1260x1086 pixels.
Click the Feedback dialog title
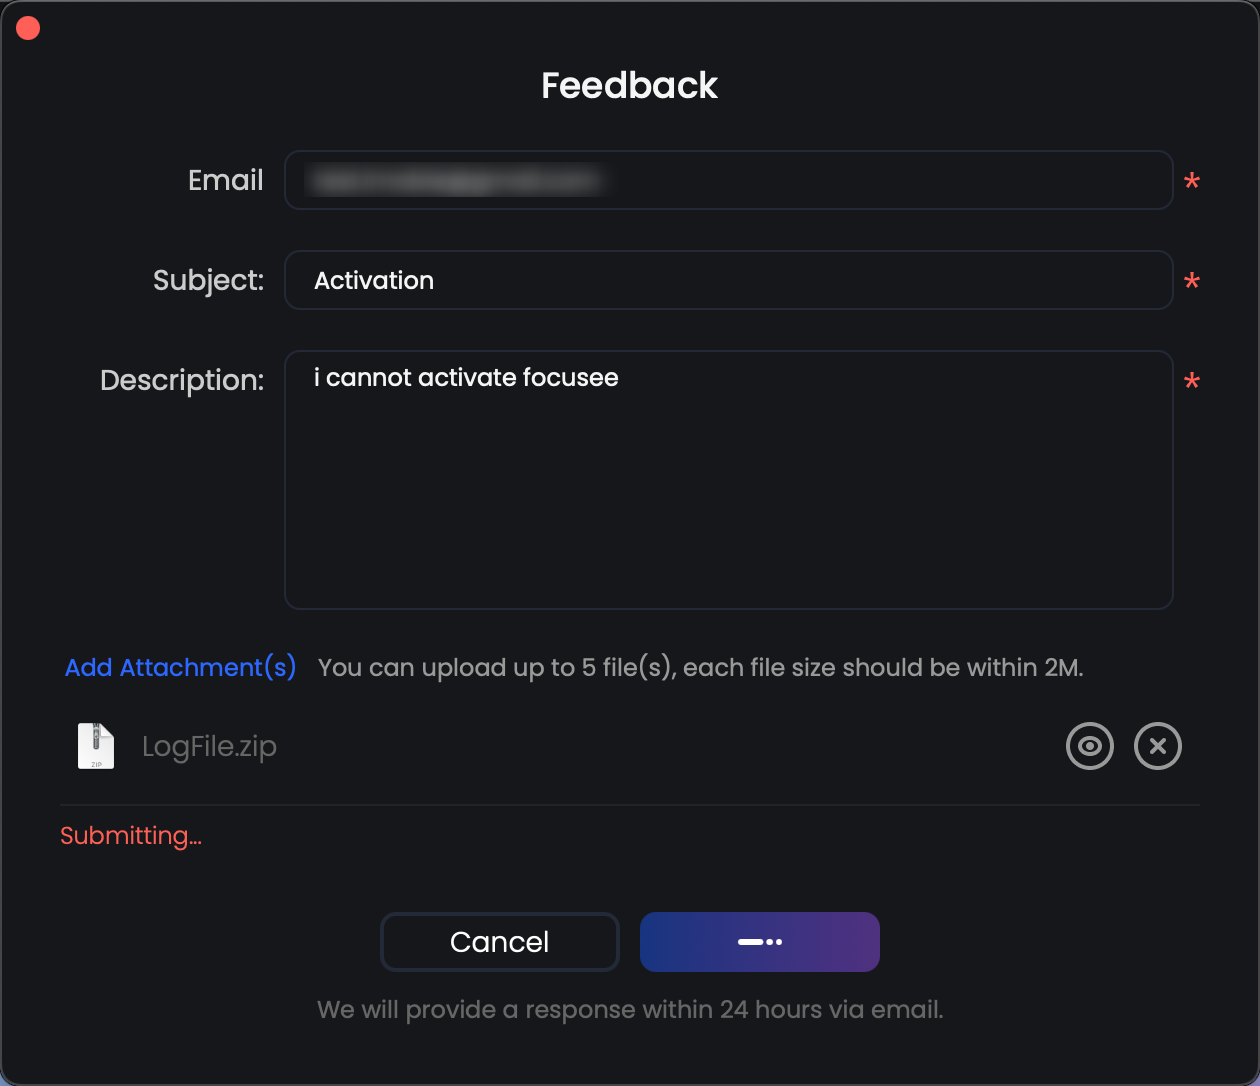click(629, 85)
